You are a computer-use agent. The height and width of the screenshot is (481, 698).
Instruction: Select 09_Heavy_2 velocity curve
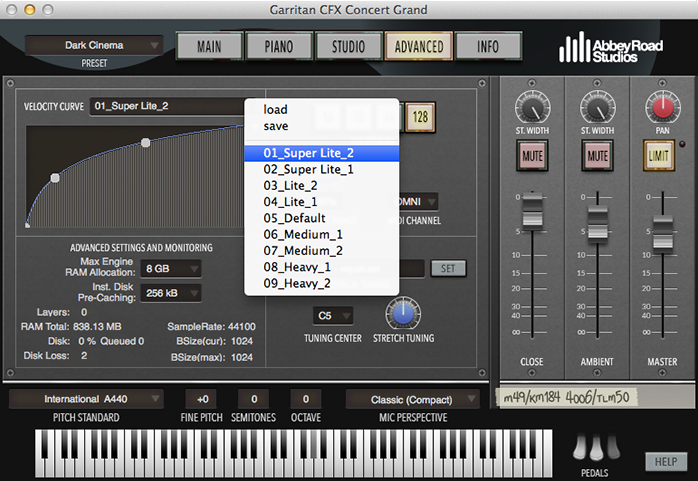tap(321, 283)
